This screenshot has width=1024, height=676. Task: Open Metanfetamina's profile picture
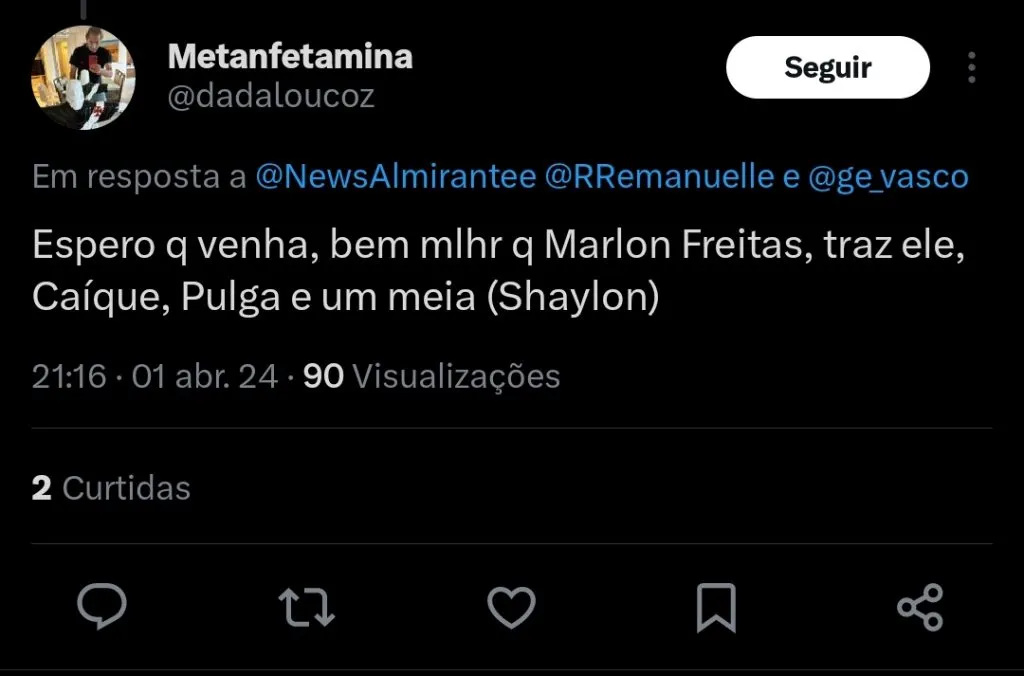point(83,78)
